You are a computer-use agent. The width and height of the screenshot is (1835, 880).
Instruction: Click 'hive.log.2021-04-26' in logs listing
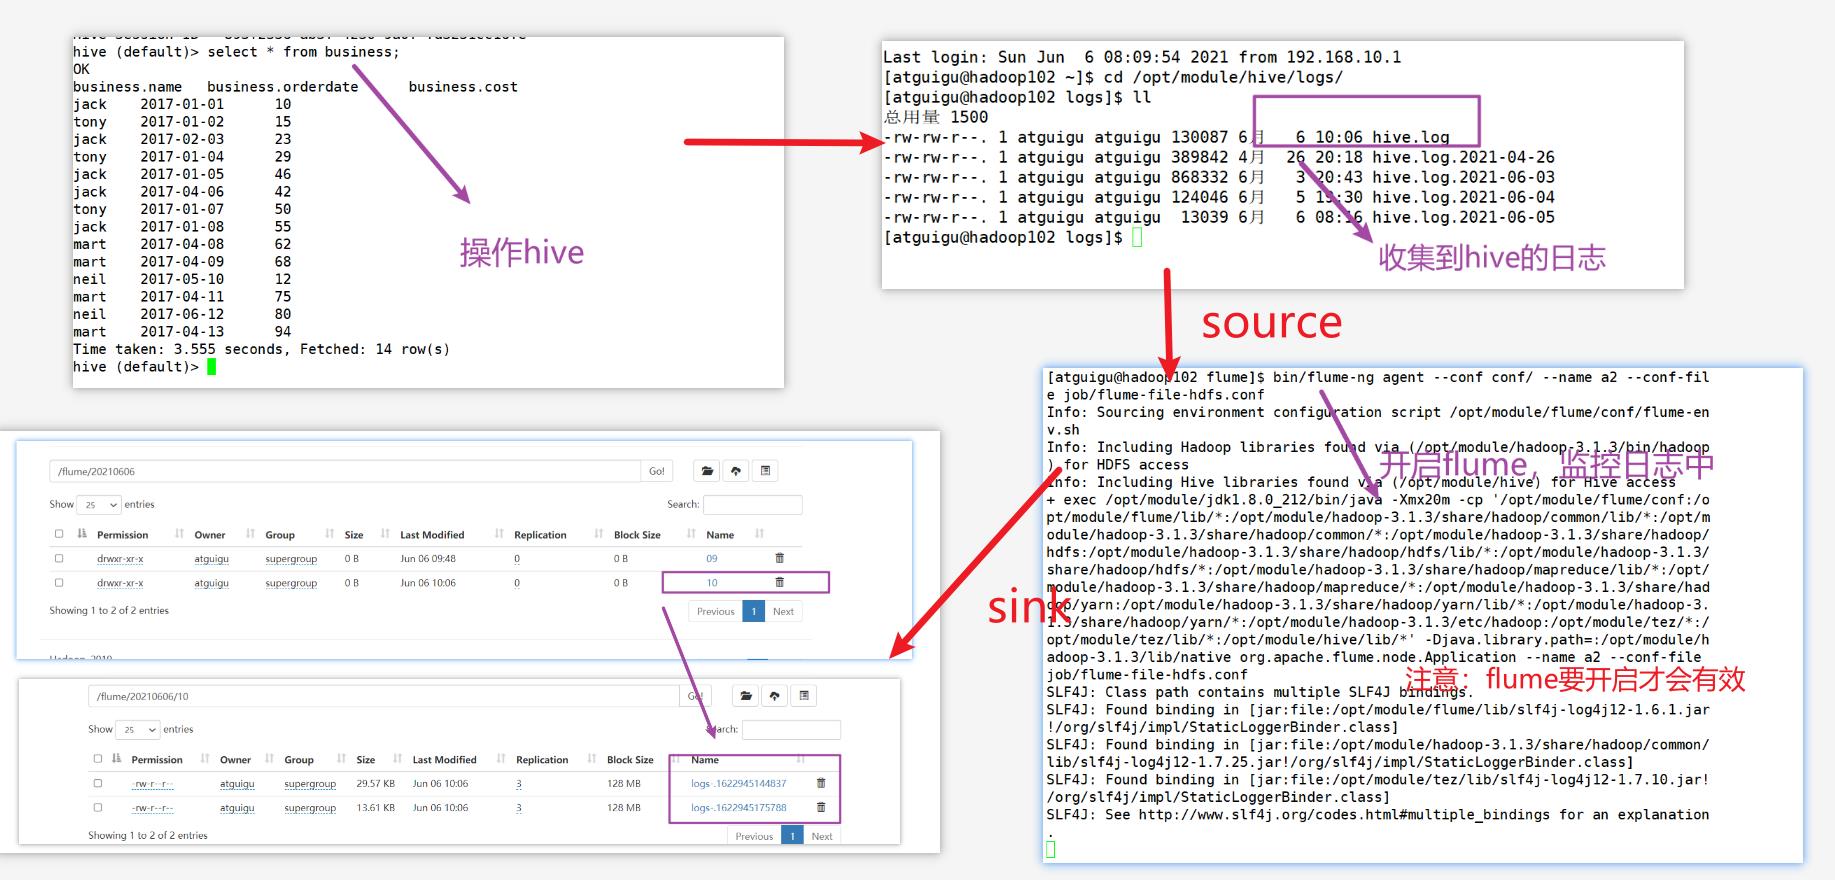click(x=1463, y=157)
